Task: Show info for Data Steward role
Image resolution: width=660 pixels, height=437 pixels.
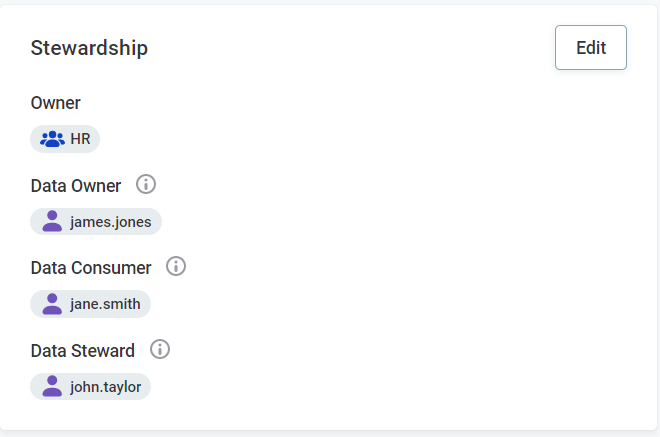Action: [160, 349]
